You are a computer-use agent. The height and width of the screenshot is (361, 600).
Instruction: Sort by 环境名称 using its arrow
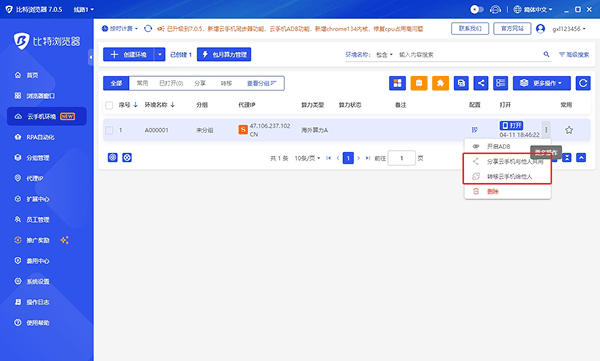point(173,105)
